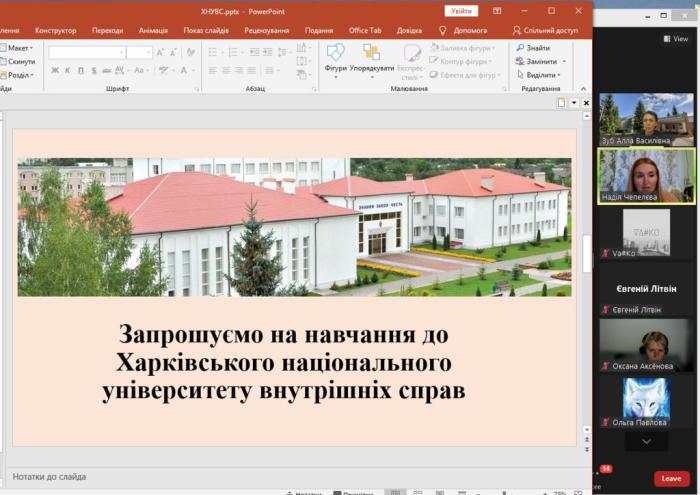This screenshot has width=700, height=495.
Task: Open the Виділити select dropdown
Action: pos(538,75)
